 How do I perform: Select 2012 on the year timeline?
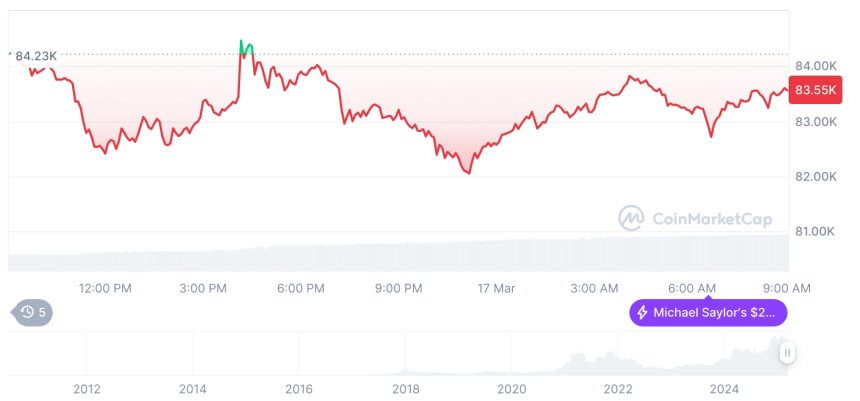(87, 388)
